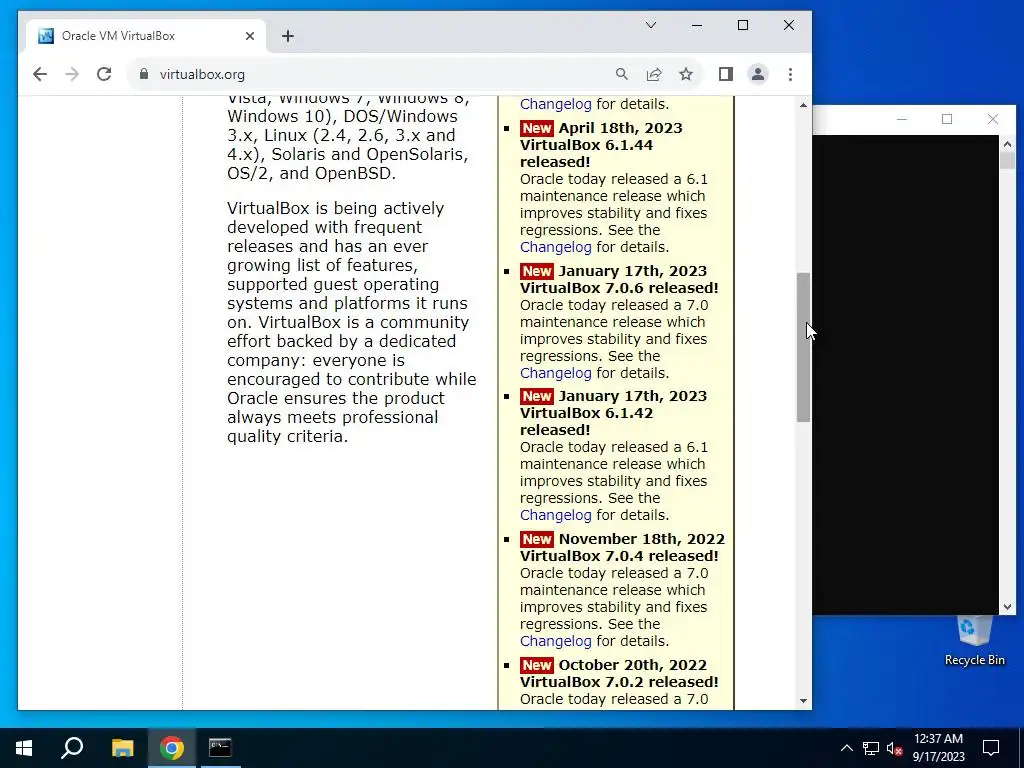The image size is (1024, 768).
Task: Open the Recycle Bin desktop icon
Action: pyautogui.click(x=974, y=641)
